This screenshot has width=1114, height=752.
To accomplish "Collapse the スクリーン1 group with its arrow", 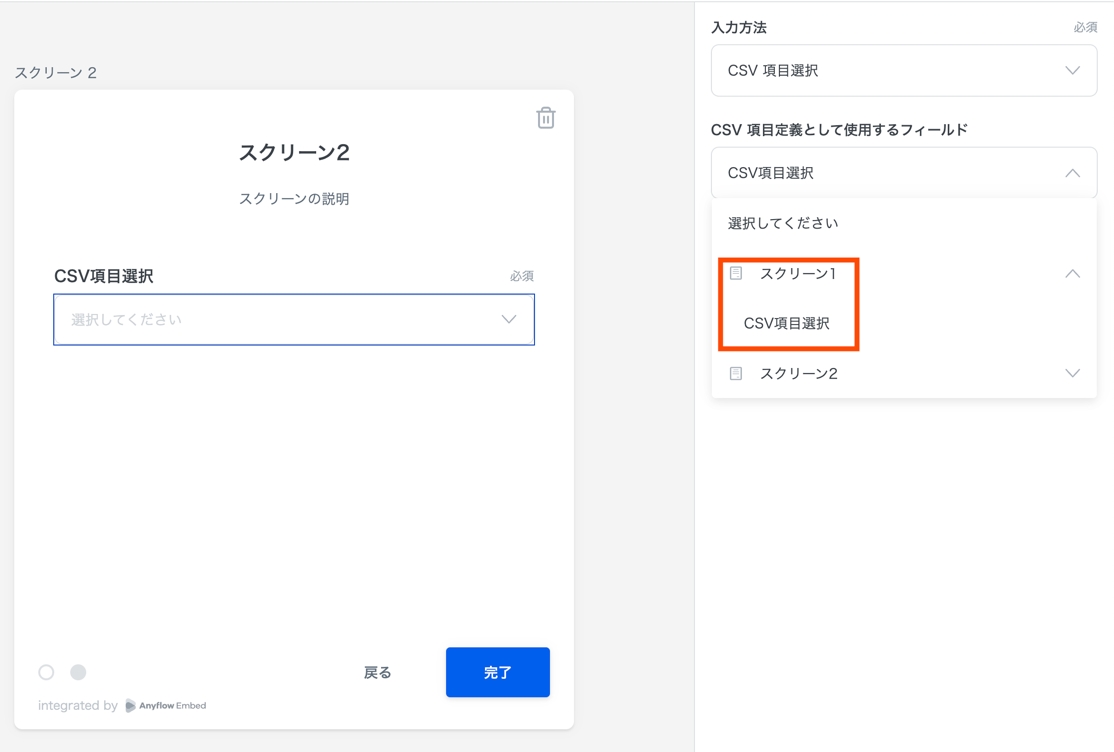I will tap(1072, 273).
